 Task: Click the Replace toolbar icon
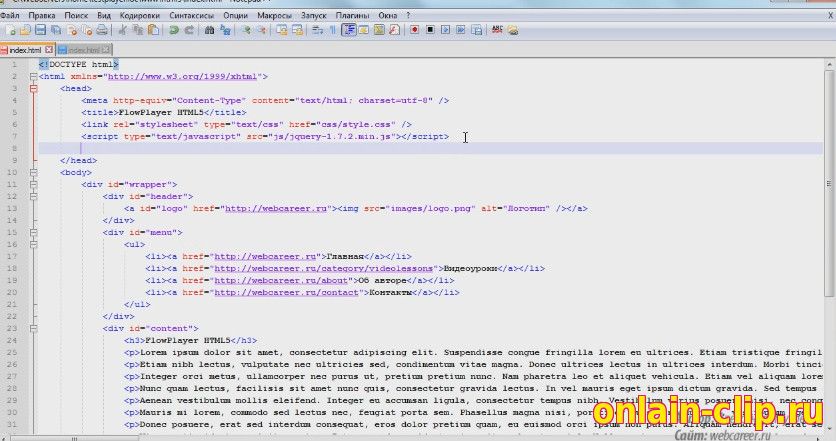(225, 30)
